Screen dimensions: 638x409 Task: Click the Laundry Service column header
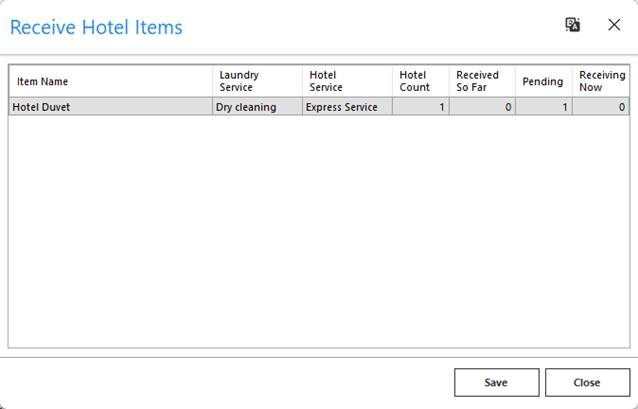pos(257,81)
